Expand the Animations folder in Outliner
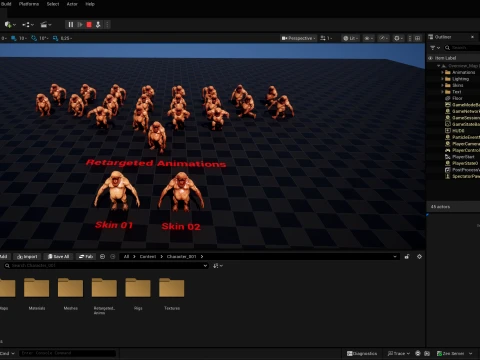The image size is (480, 360). (442, 72)
